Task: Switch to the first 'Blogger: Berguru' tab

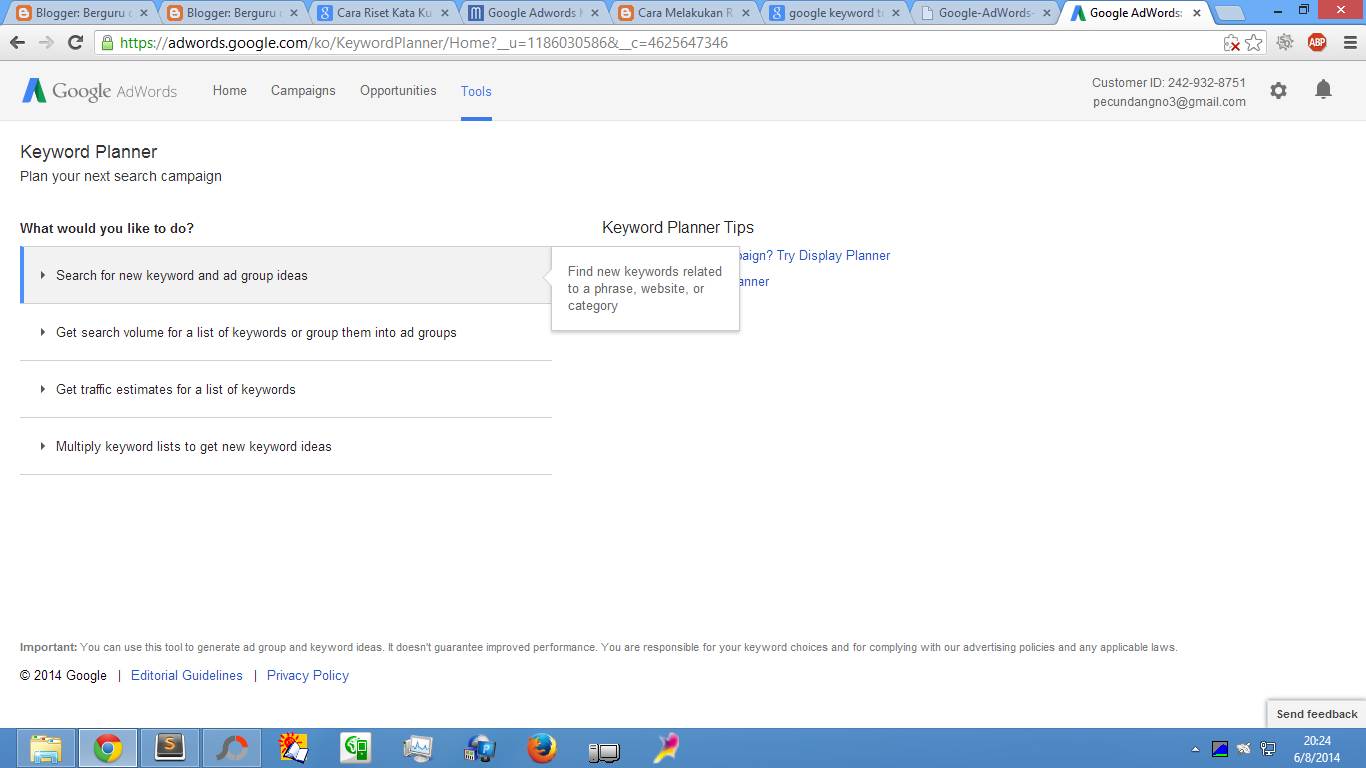Action: (x=82, y=13)
